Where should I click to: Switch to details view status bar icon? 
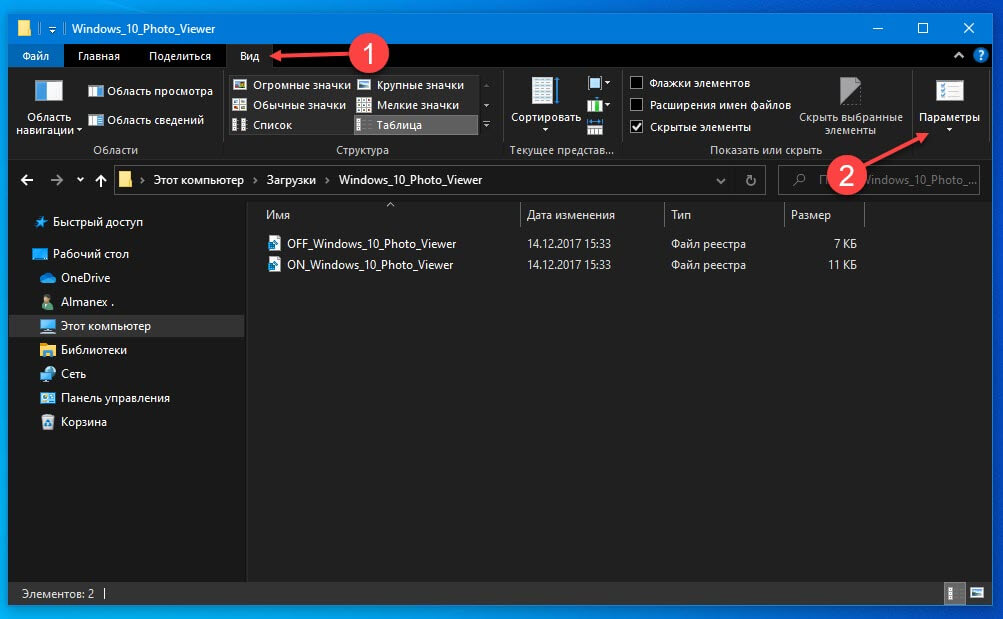pos(952,593)
